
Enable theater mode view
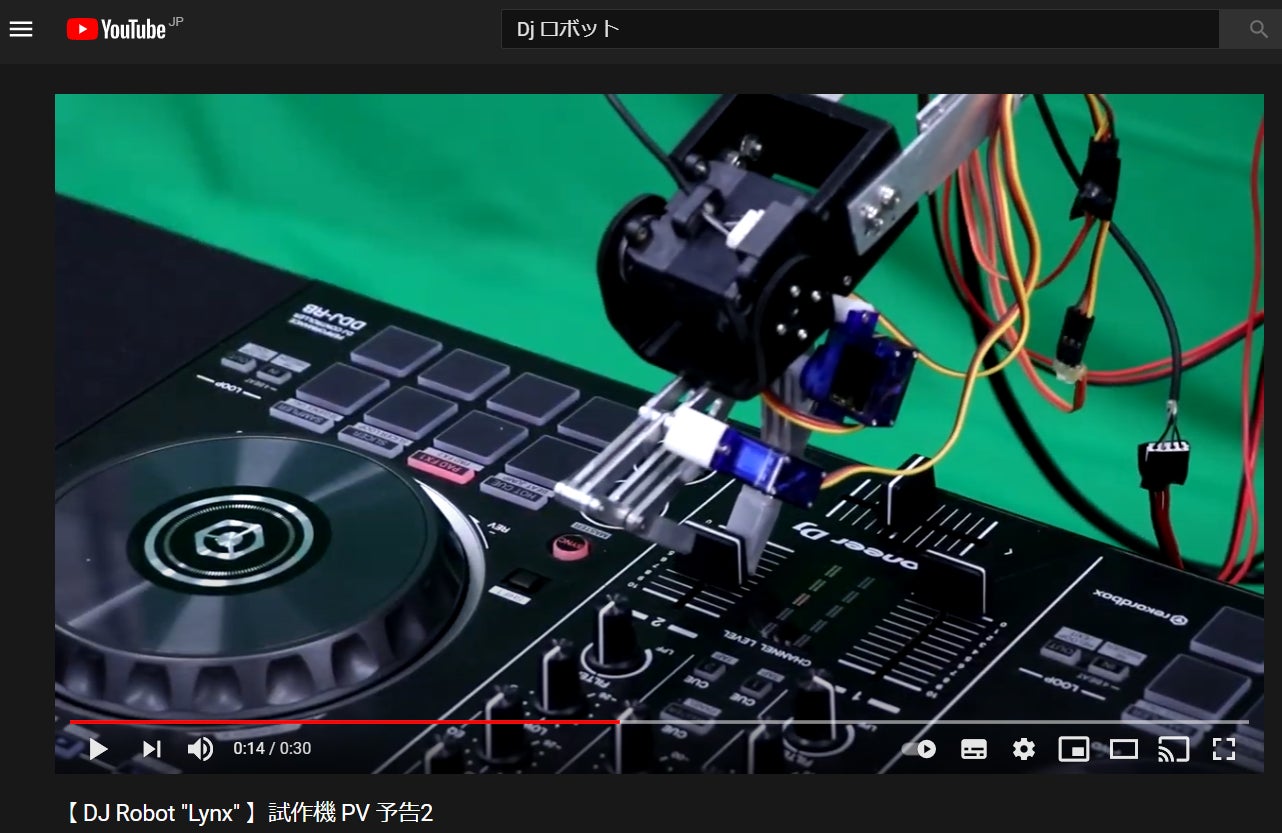point(1124,749)
